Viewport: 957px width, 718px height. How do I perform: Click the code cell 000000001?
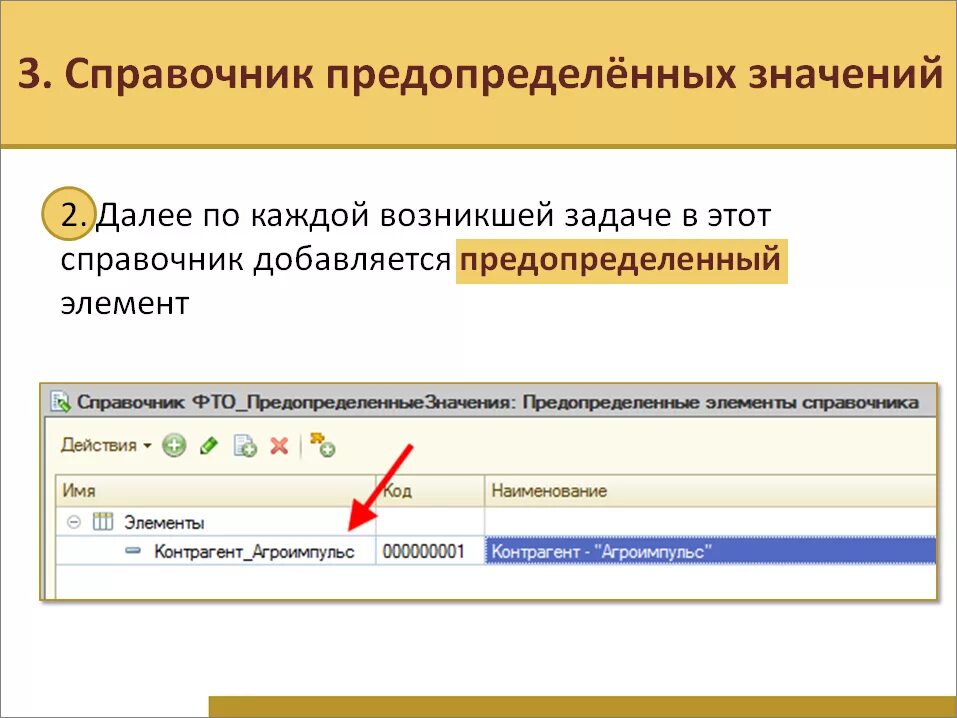pyautogui.click(x=430, y=551)
